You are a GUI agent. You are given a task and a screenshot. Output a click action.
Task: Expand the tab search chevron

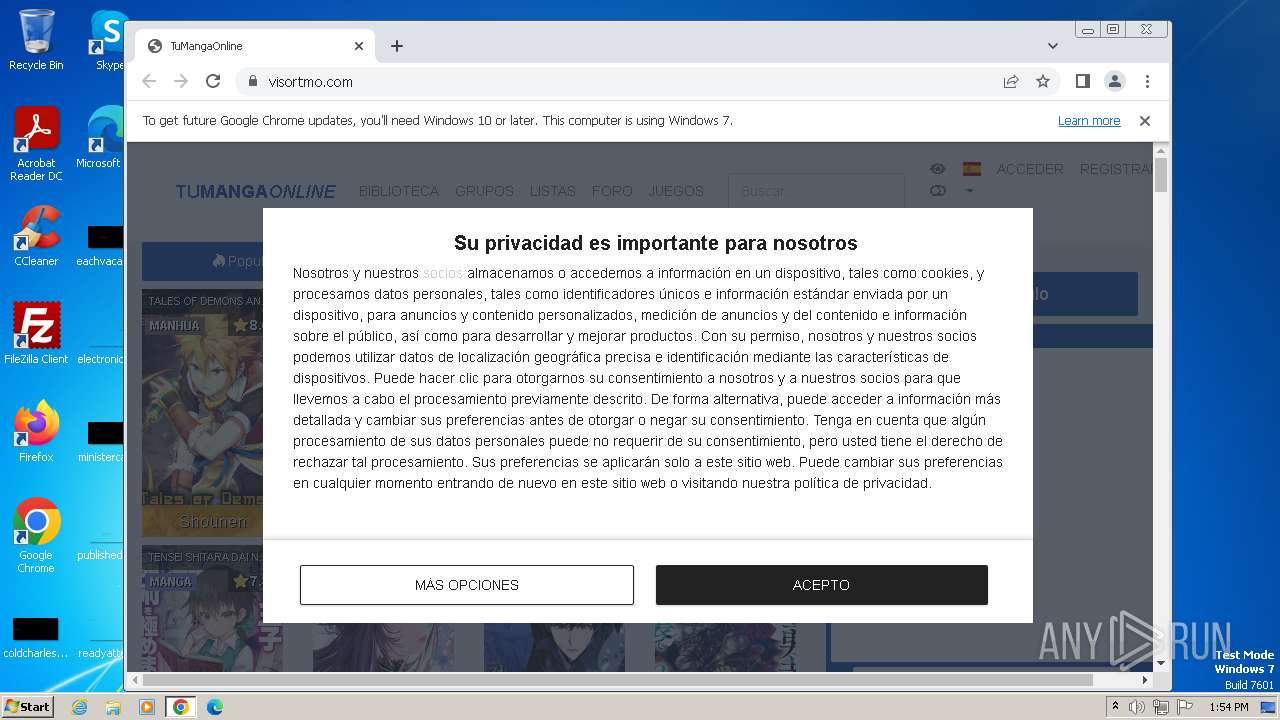click(x=1053, y=46)
